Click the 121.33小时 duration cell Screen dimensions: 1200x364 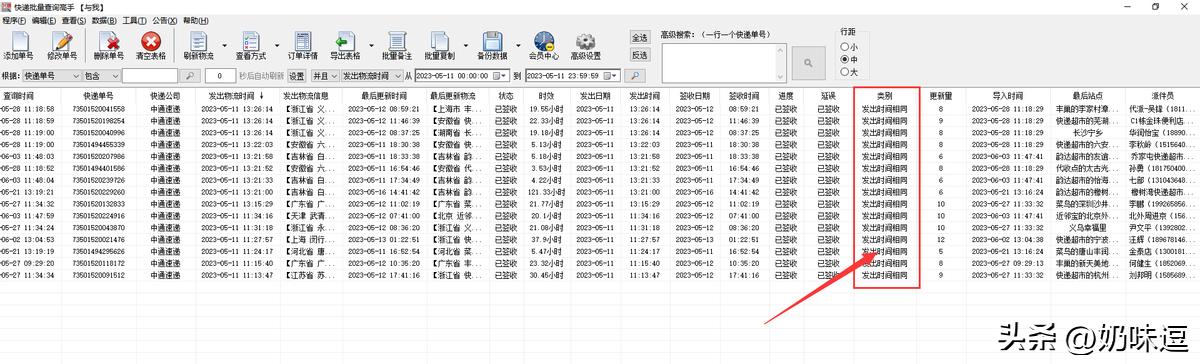pos(547,191)
